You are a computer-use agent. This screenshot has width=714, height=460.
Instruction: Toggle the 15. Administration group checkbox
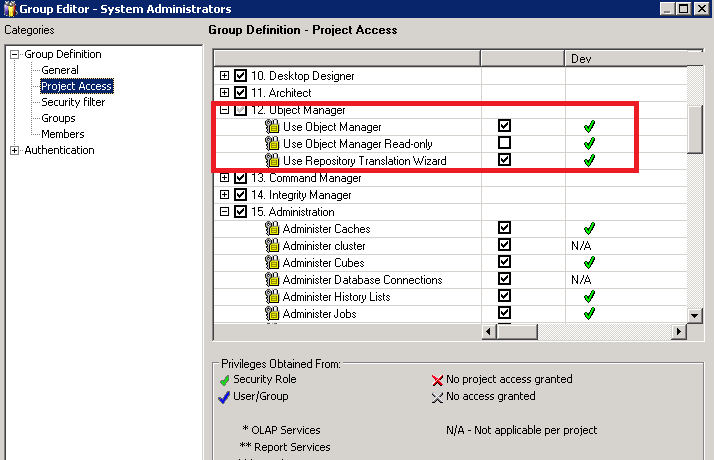tap(240, 212)
